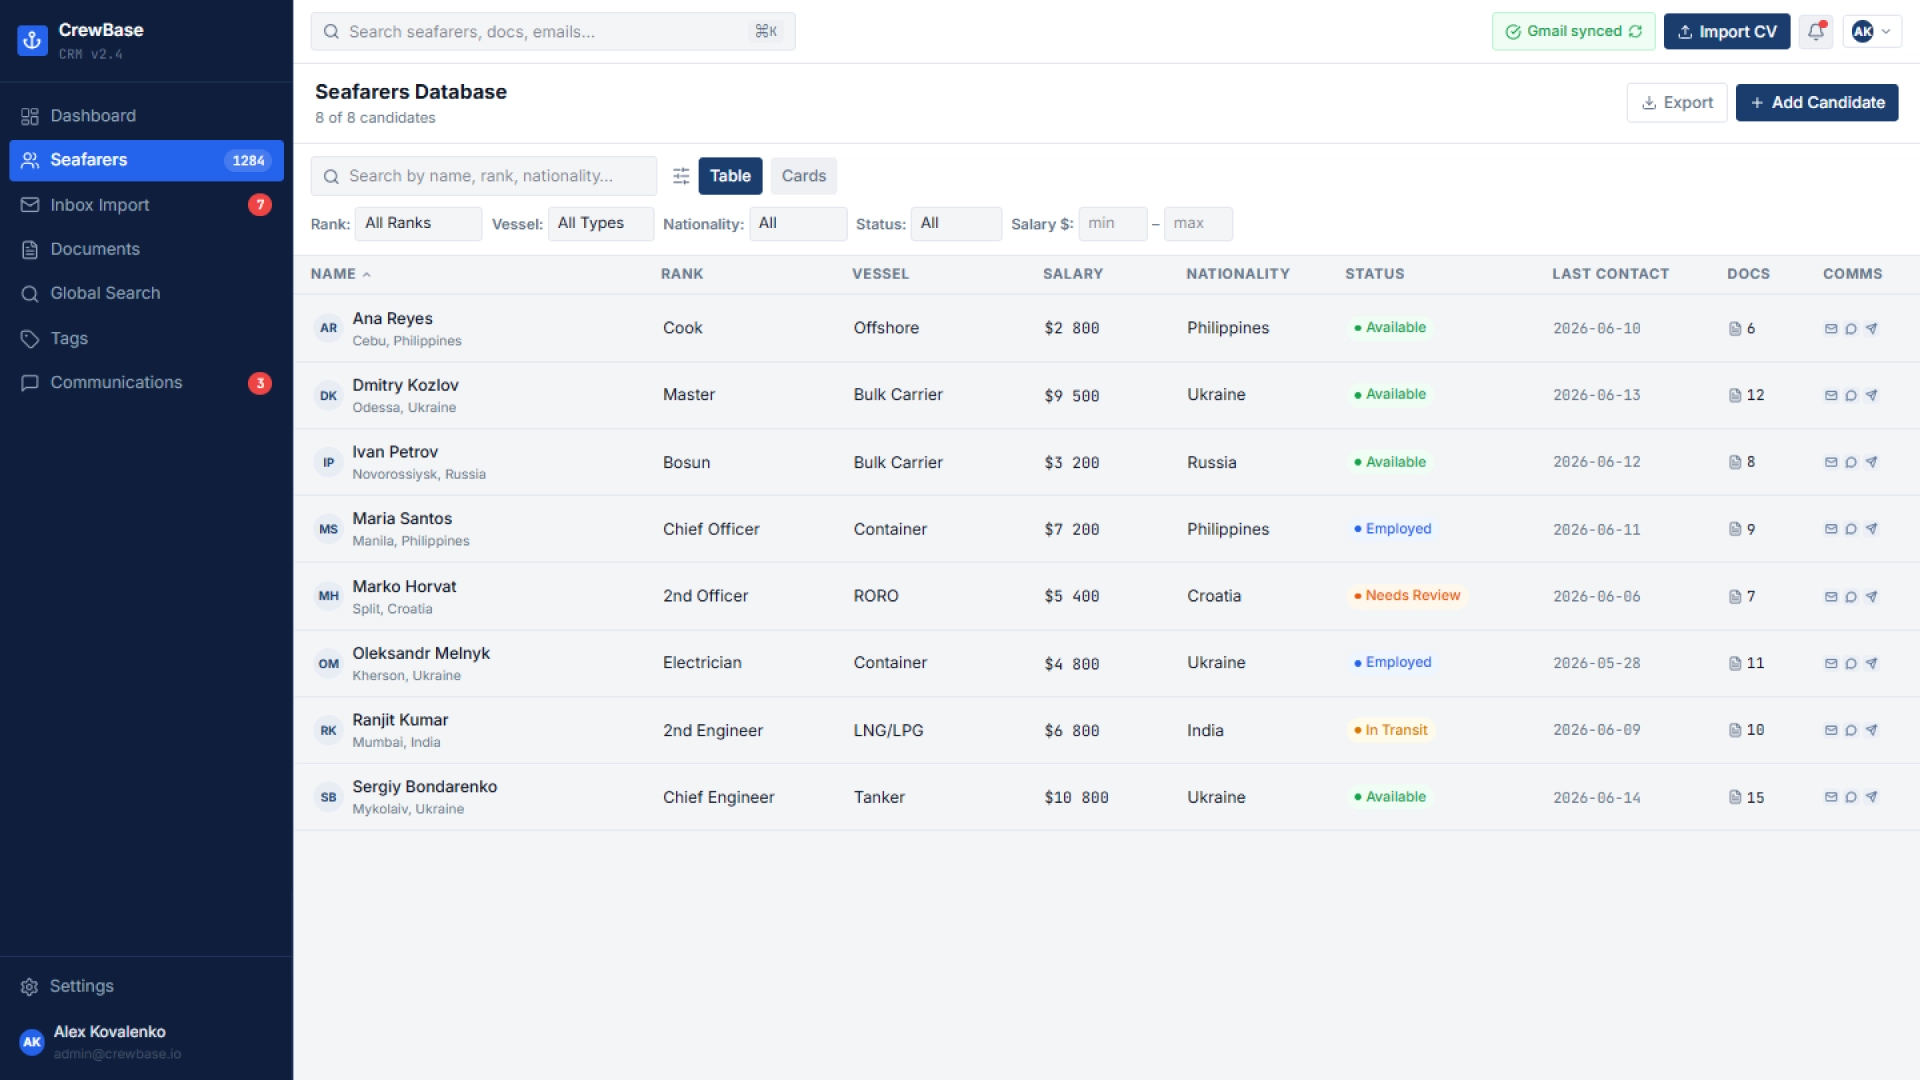
Task: Click In Transit status for Ranjit Kumar
Action: click(1390, 730)
